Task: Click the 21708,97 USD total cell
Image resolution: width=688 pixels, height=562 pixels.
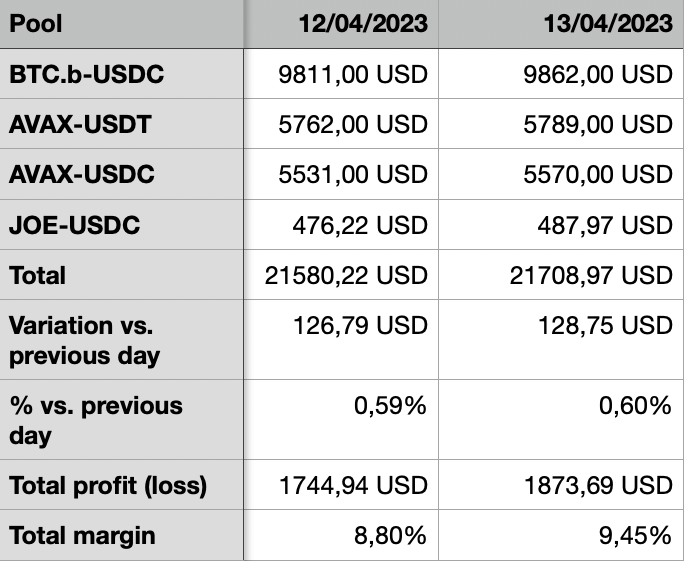Action: [x=590, y=275]
